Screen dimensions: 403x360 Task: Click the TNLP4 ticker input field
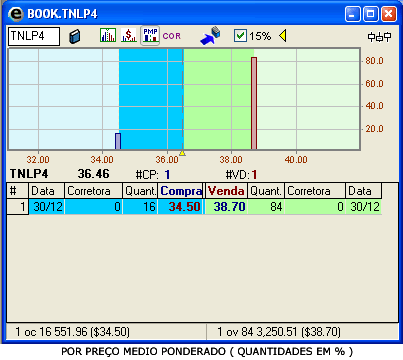(x=34, y=36)
